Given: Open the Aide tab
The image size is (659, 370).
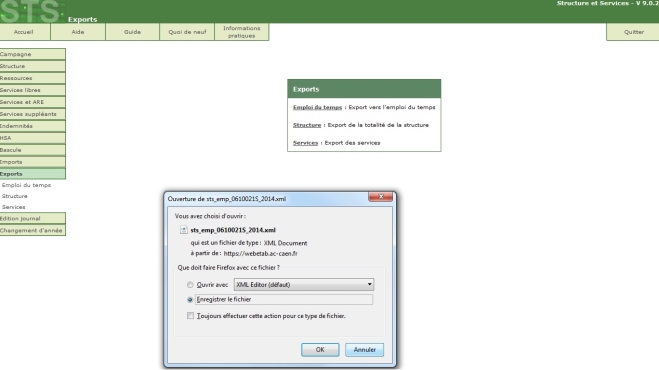Looking at the screenshot, I should [x=78, y=32].
